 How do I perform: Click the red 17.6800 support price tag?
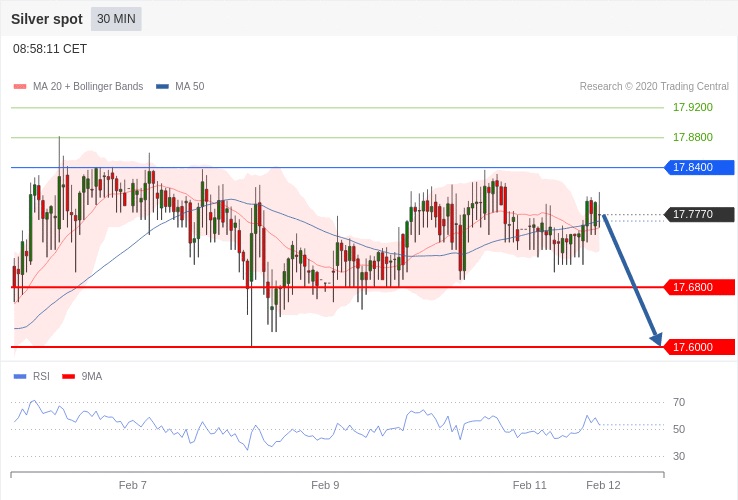coord(699,287)
